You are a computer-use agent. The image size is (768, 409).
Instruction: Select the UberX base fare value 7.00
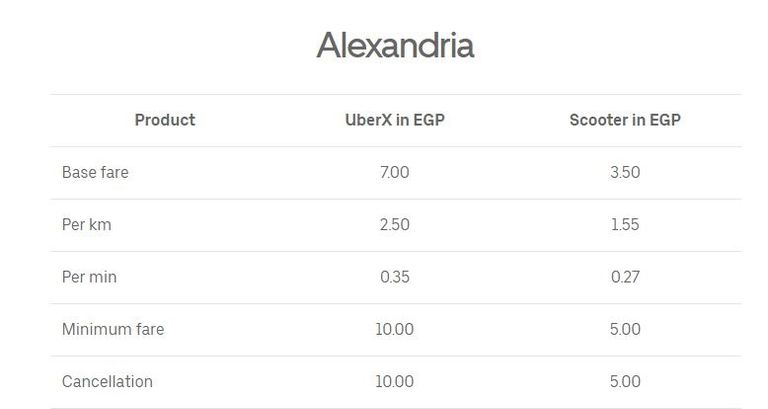(x=395, y=172)
